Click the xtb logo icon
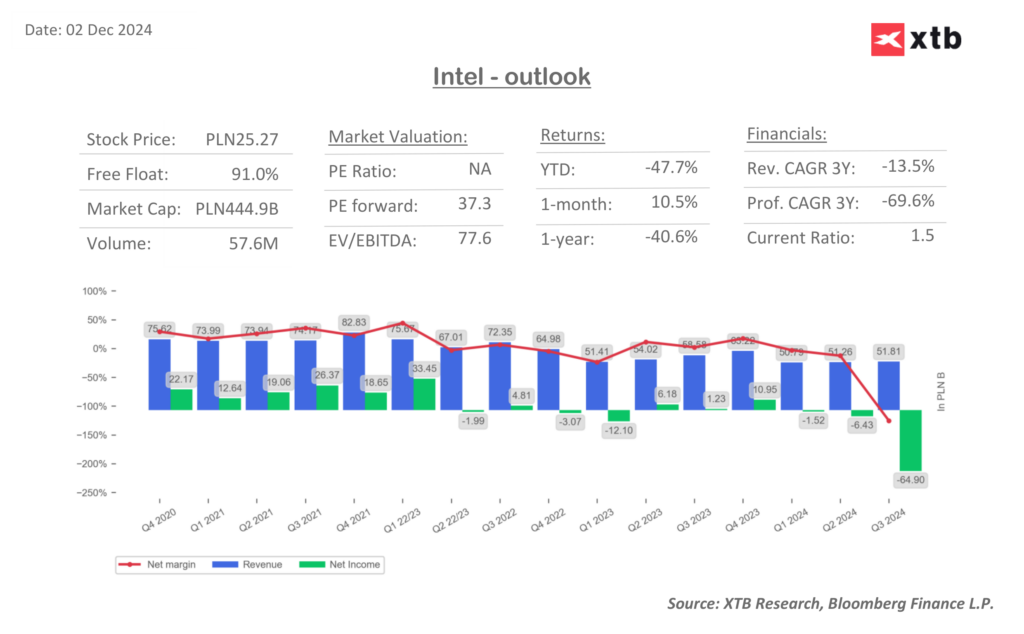 [x=888, y=40]
